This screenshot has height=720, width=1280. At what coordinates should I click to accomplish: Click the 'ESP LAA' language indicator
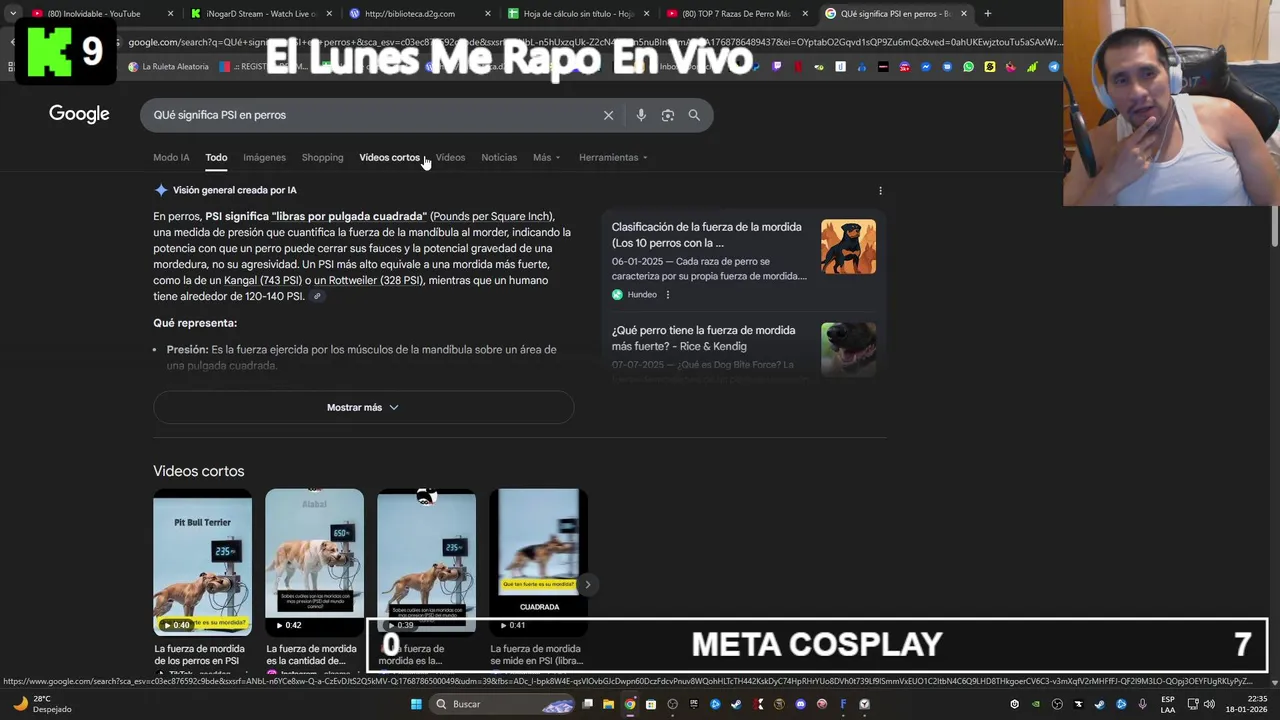coord(1168,704)
